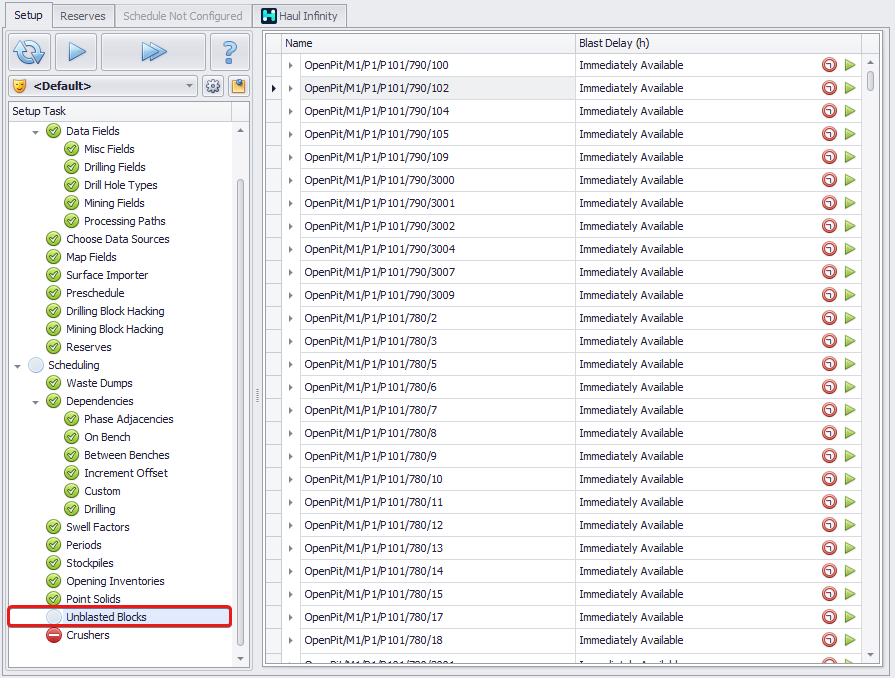895x678 pixels.
Task: Open the Haul Infinity tab
Action: [300, 16]
